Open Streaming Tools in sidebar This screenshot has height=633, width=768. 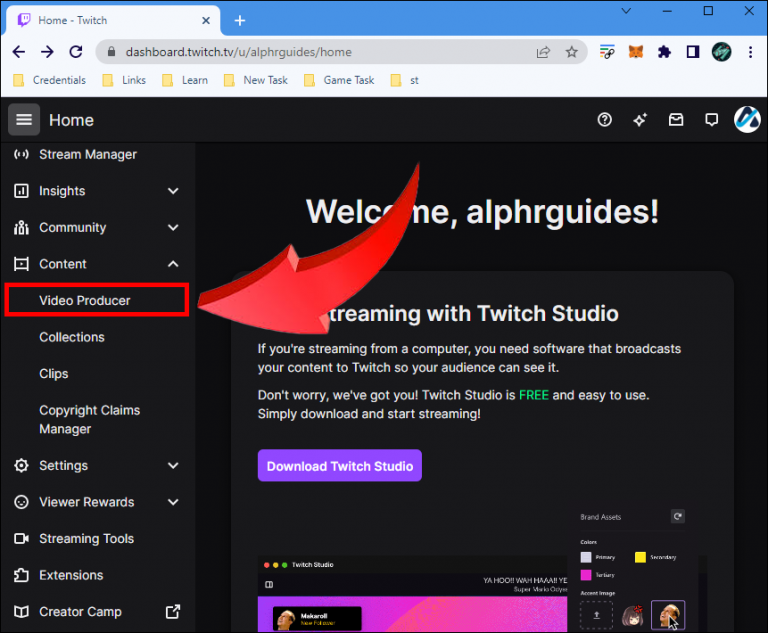(x=86, y=538)
